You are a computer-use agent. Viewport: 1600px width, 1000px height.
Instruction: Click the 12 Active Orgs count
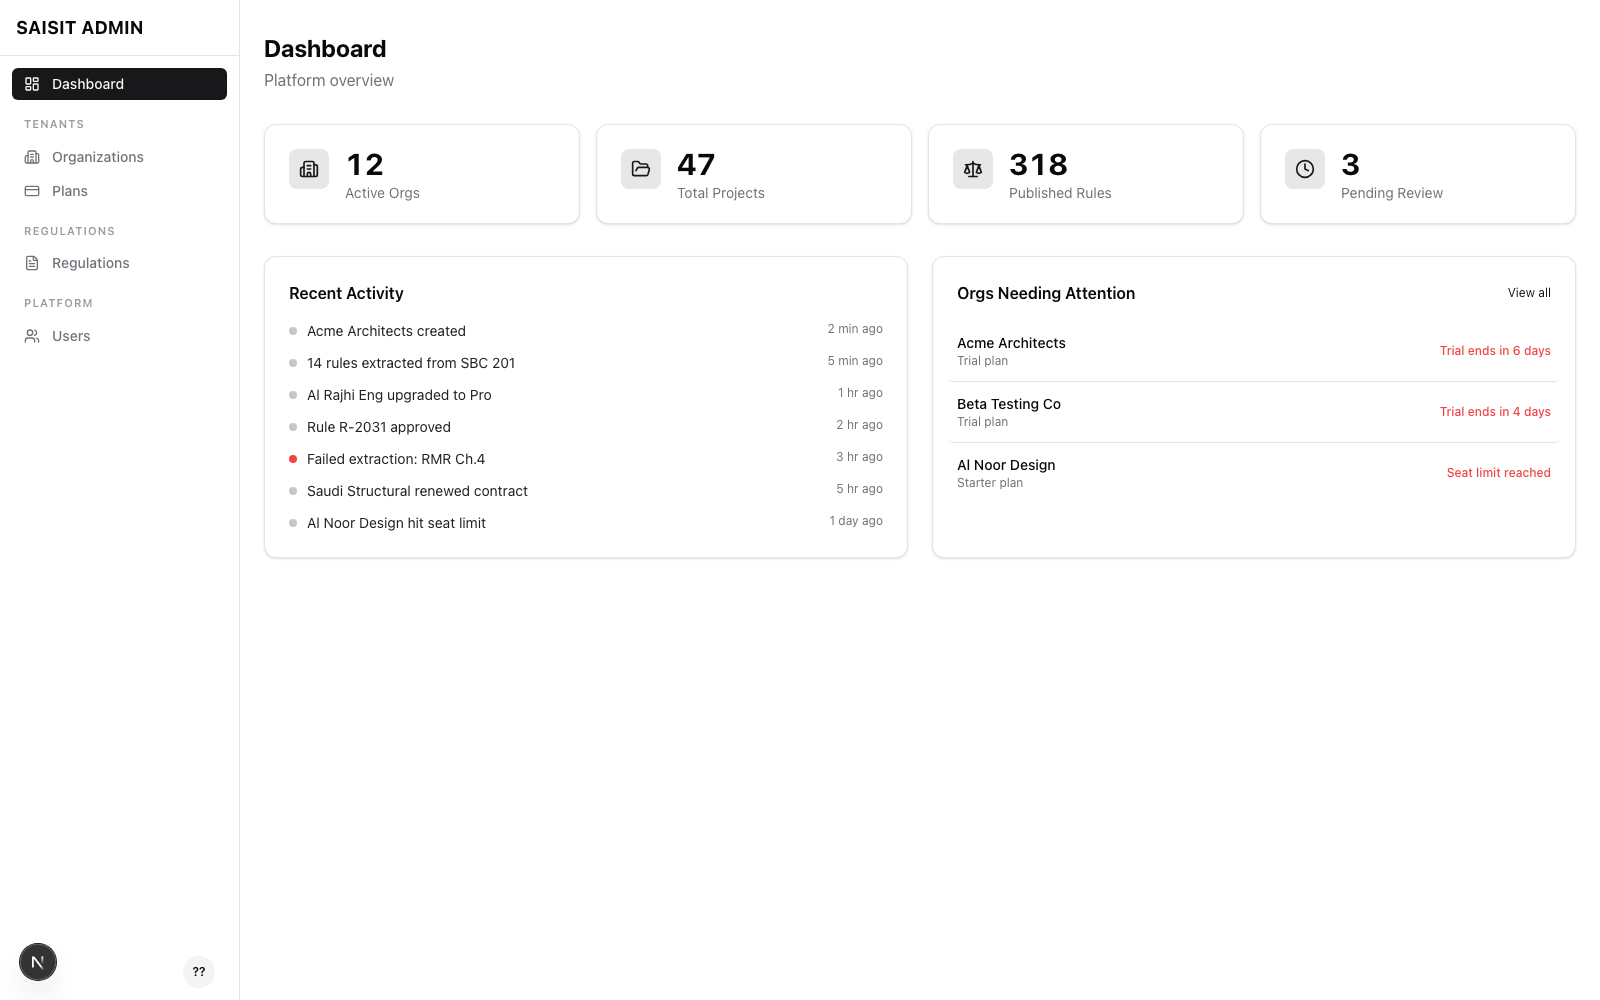(365, 164)
